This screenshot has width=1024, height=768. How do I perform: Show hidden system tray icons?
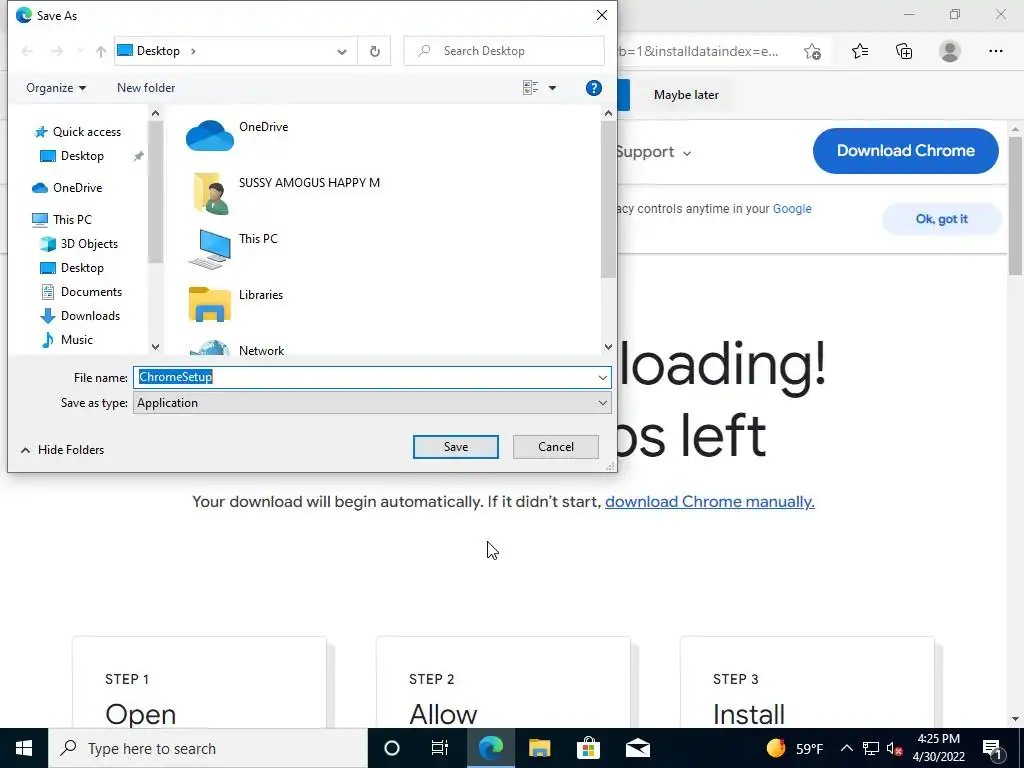point(846,748)
